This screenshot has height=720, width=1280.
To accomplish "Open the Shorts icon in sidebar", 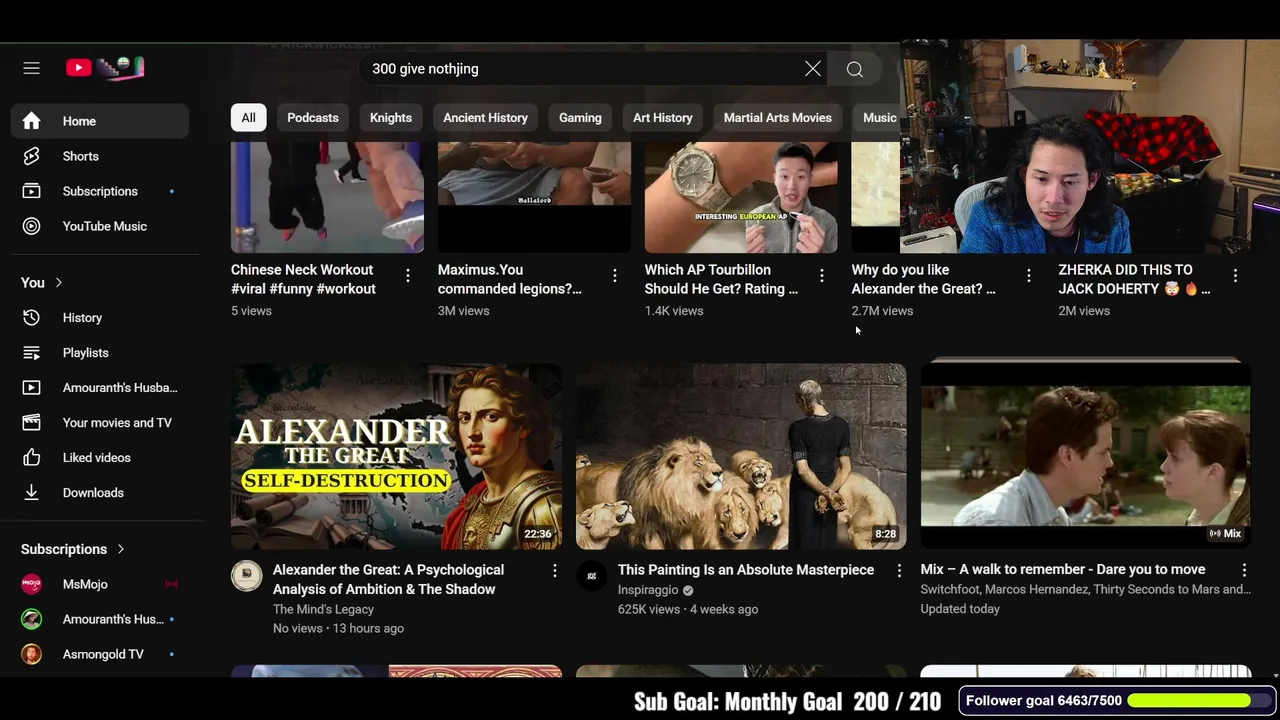I will (31, 156).
